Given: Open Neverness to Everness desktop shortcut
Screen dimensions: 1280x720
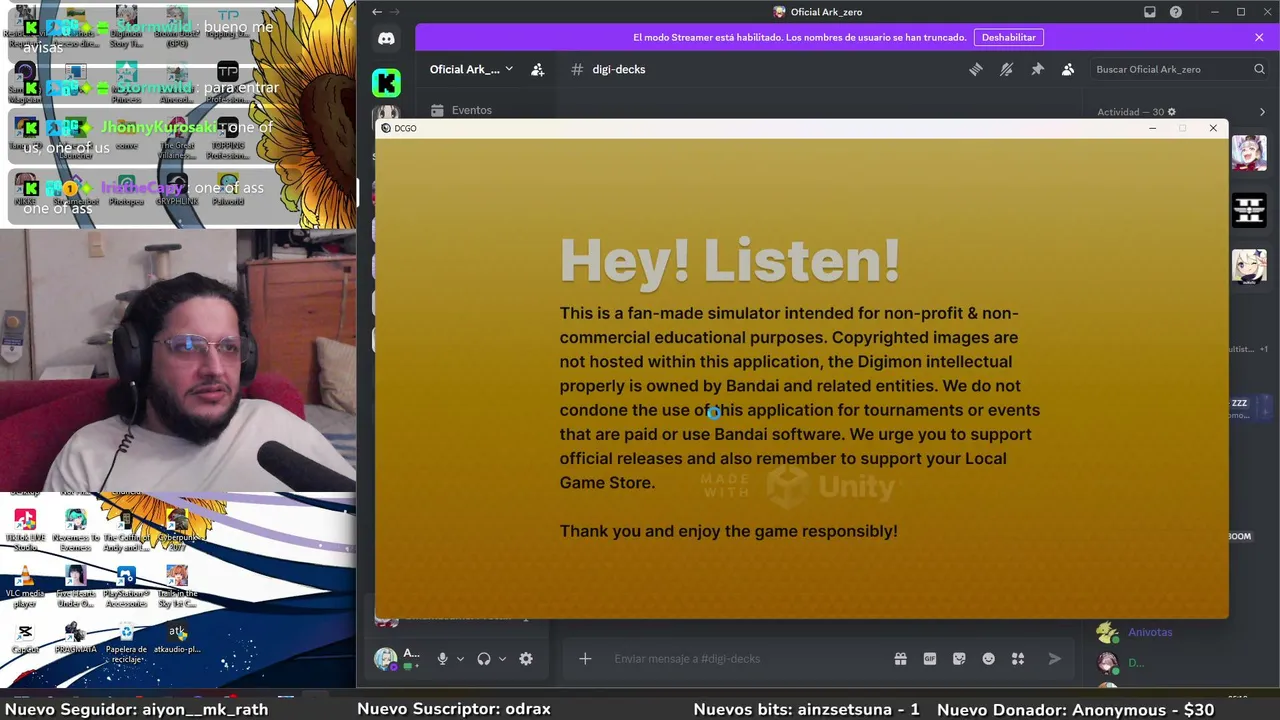Looking at the screenshot, I should click(75, 530).
